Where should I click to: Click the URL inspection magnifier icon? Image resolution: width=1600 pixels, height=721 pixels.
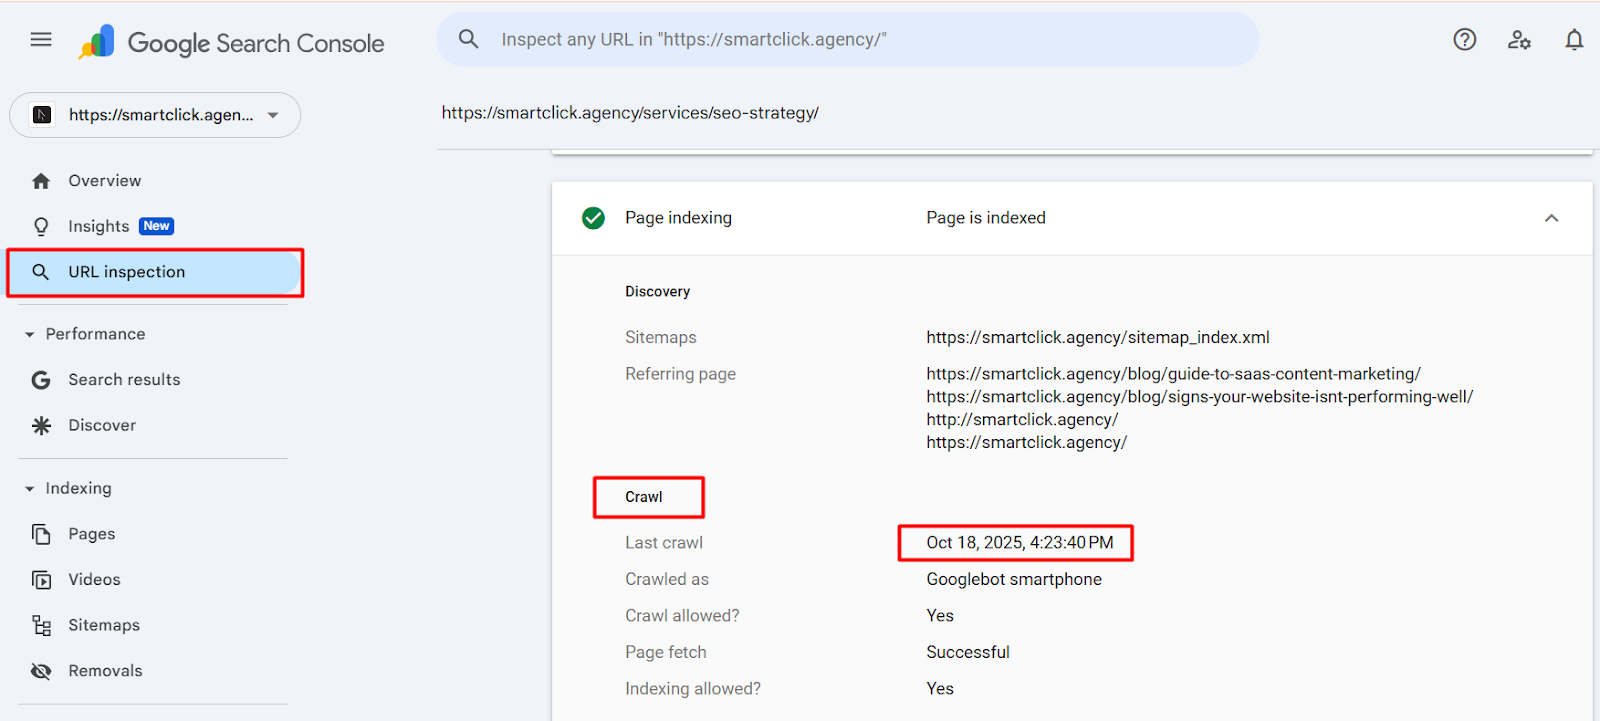click(41, 272)
